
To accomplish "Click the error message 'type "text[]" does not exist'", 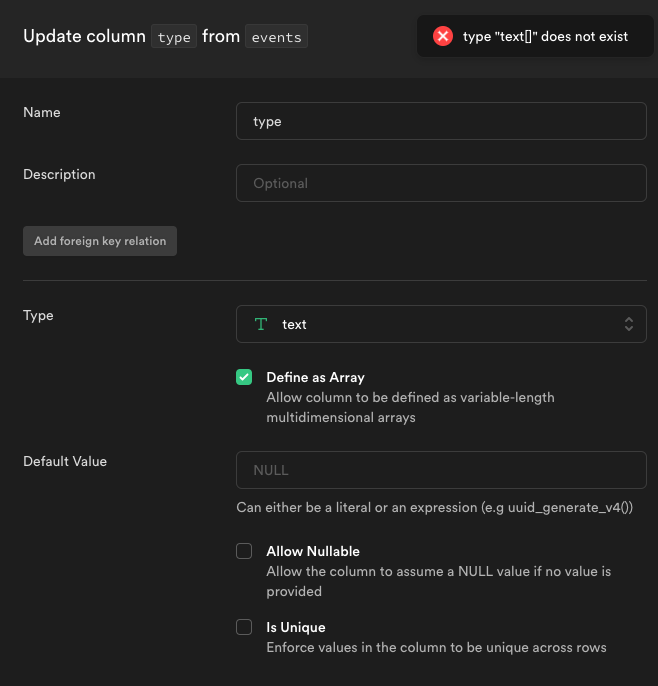I will (x=545, y=37).
